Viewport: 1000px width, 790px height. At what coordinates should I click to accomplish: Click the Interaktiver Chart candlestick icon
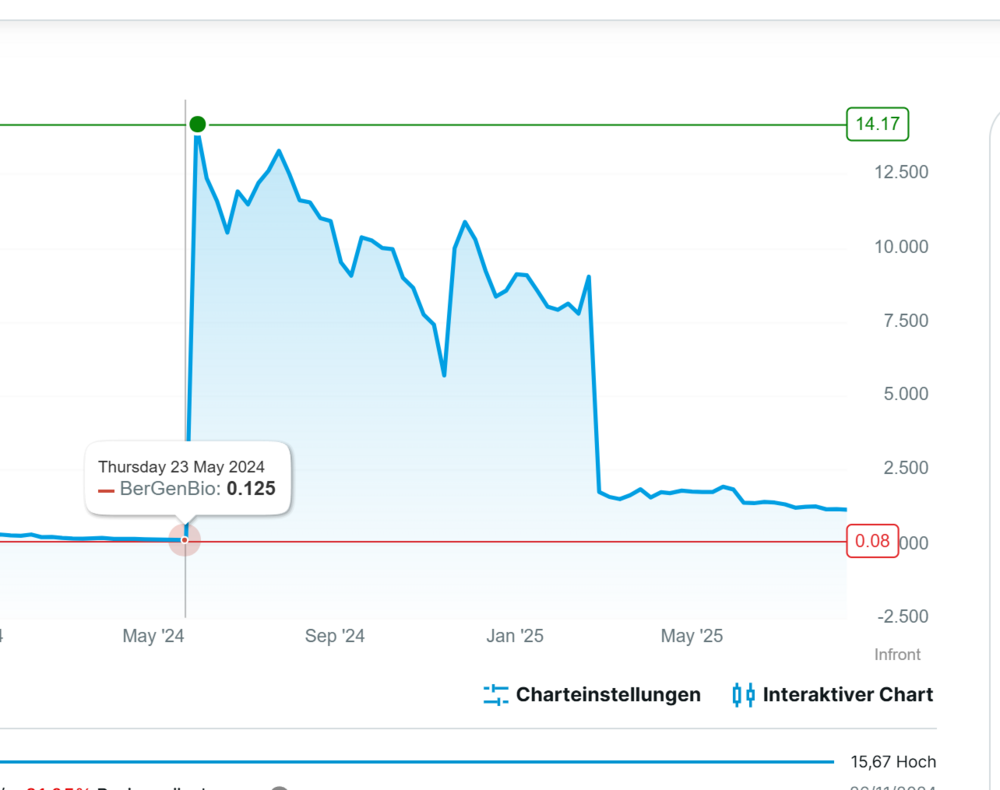tap(743, 695)
